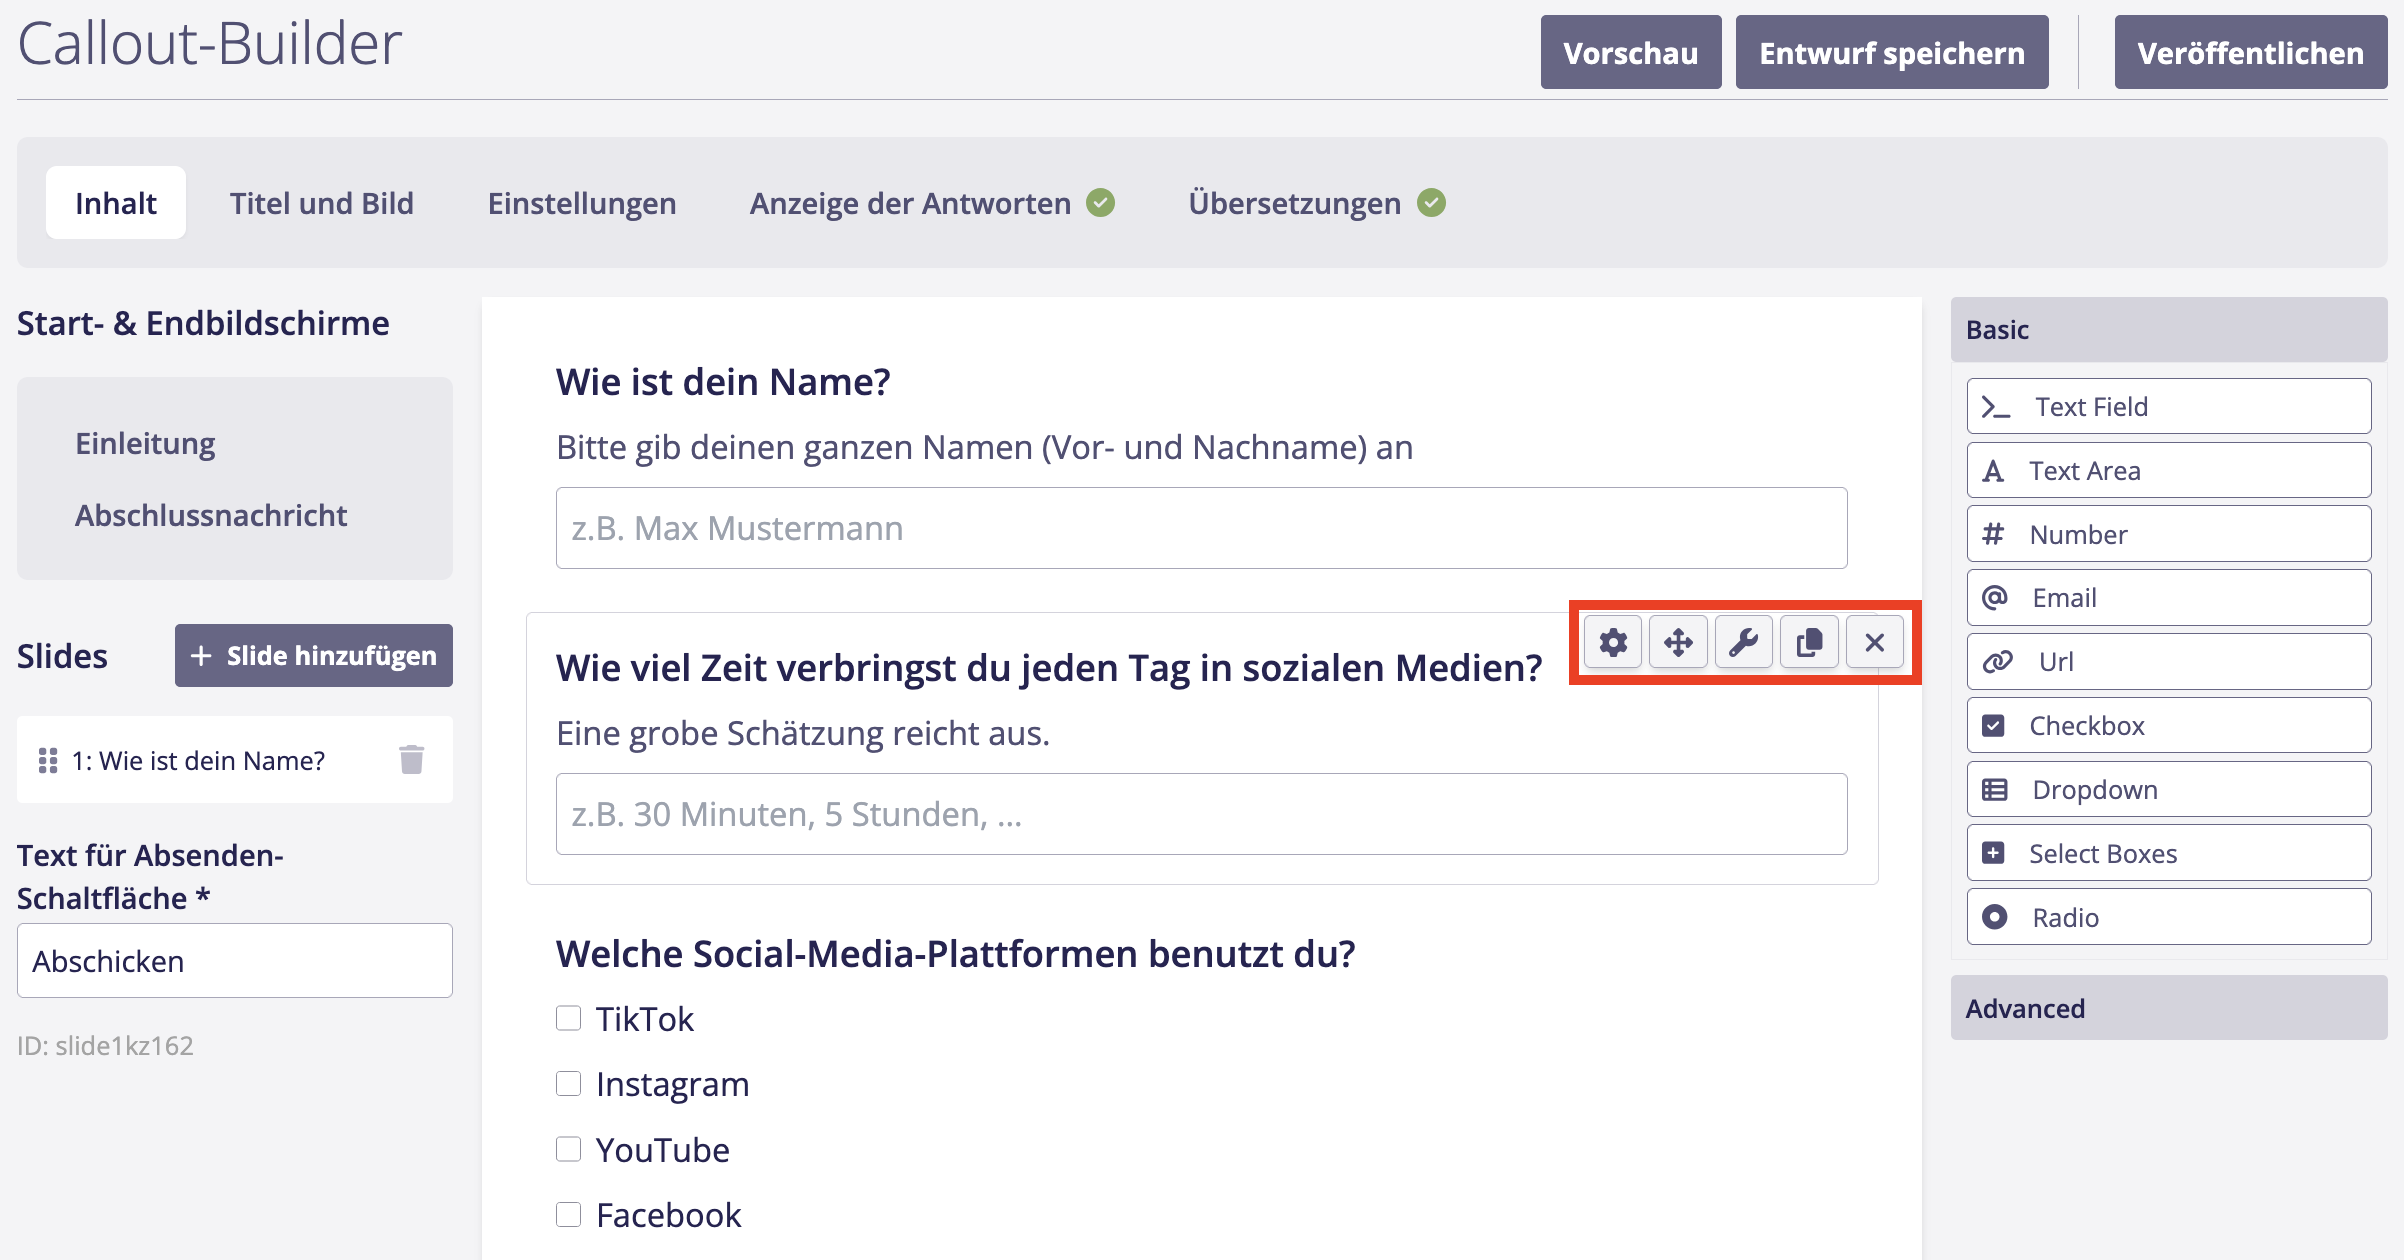Add an Email component from the Basic panel

[x=2168, y=598]
